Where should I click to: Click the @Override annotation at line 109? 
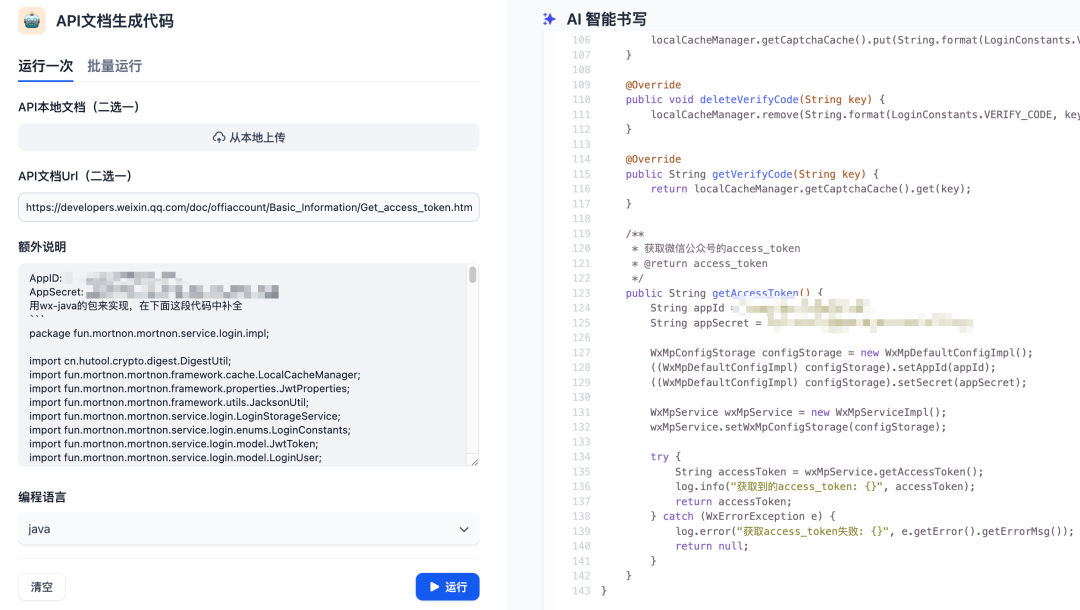(x=654, y=84)
